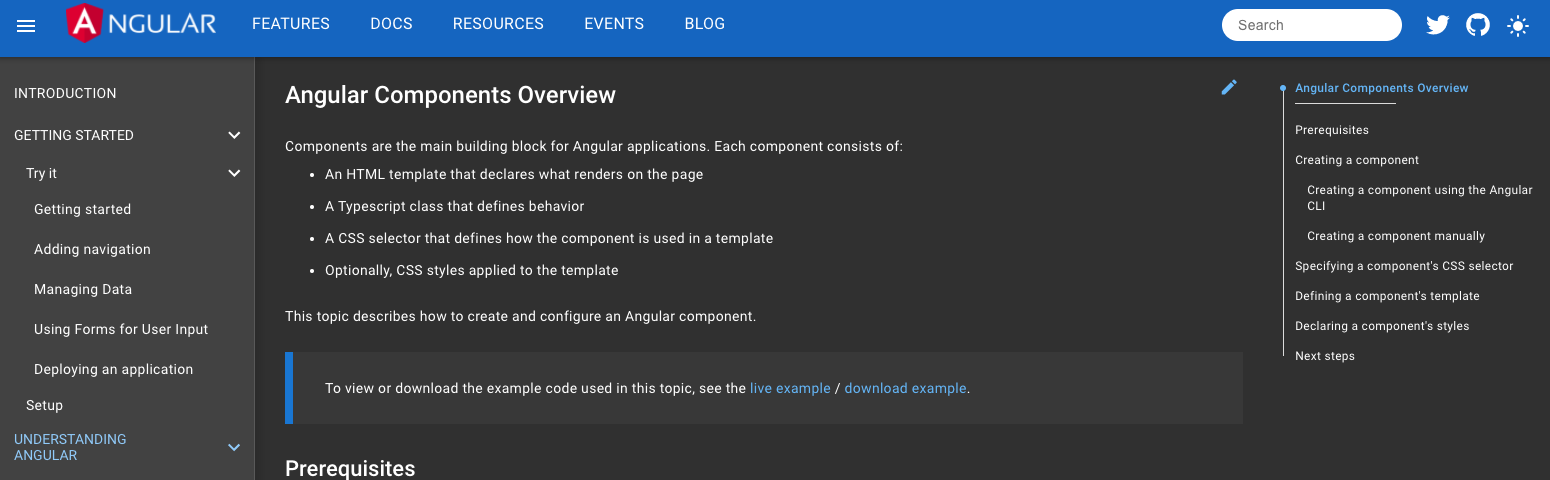Jump to Angular Components Overview in contents

pos(1381,88)
